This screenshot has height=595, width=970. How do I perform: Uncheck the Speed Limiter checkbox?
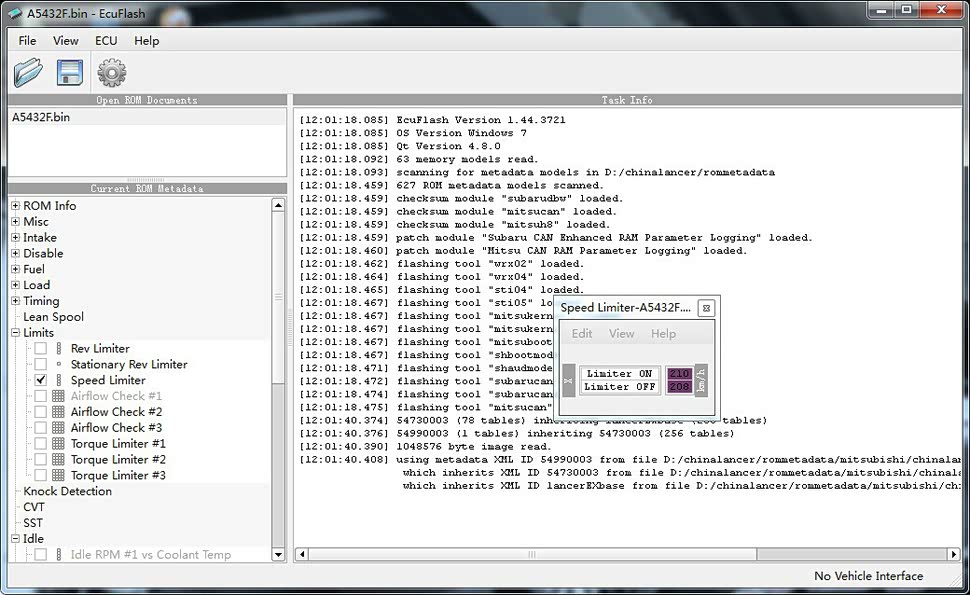[41, 381]
